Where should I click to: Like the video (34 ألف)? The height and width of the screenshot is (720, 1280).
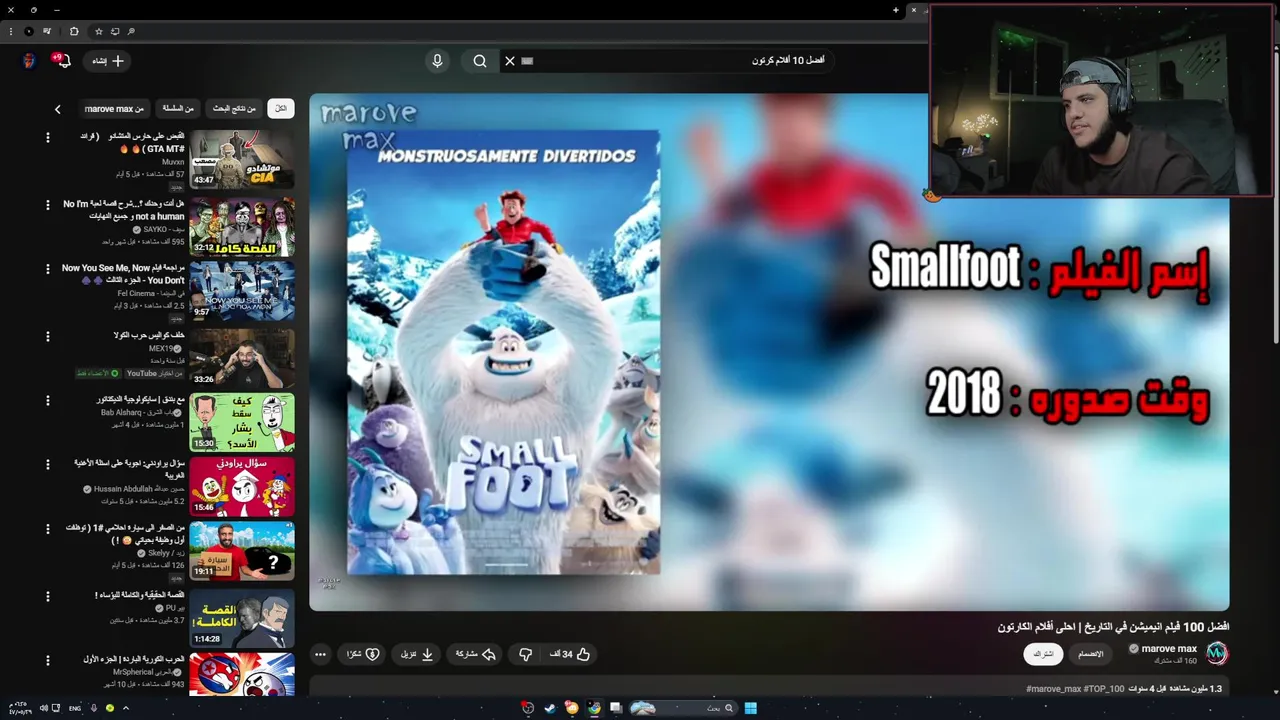570,654
